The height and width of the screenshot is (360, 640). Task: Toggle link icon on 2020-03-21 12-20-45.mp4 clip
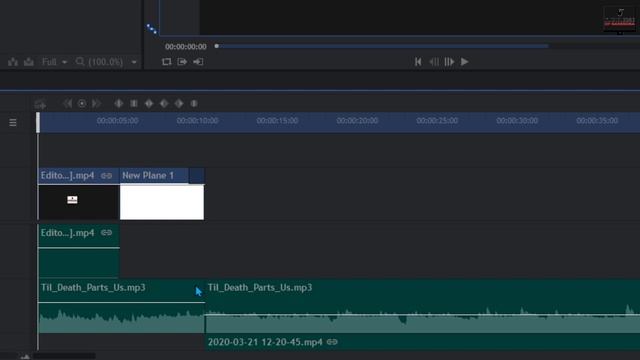click(332, 342)
